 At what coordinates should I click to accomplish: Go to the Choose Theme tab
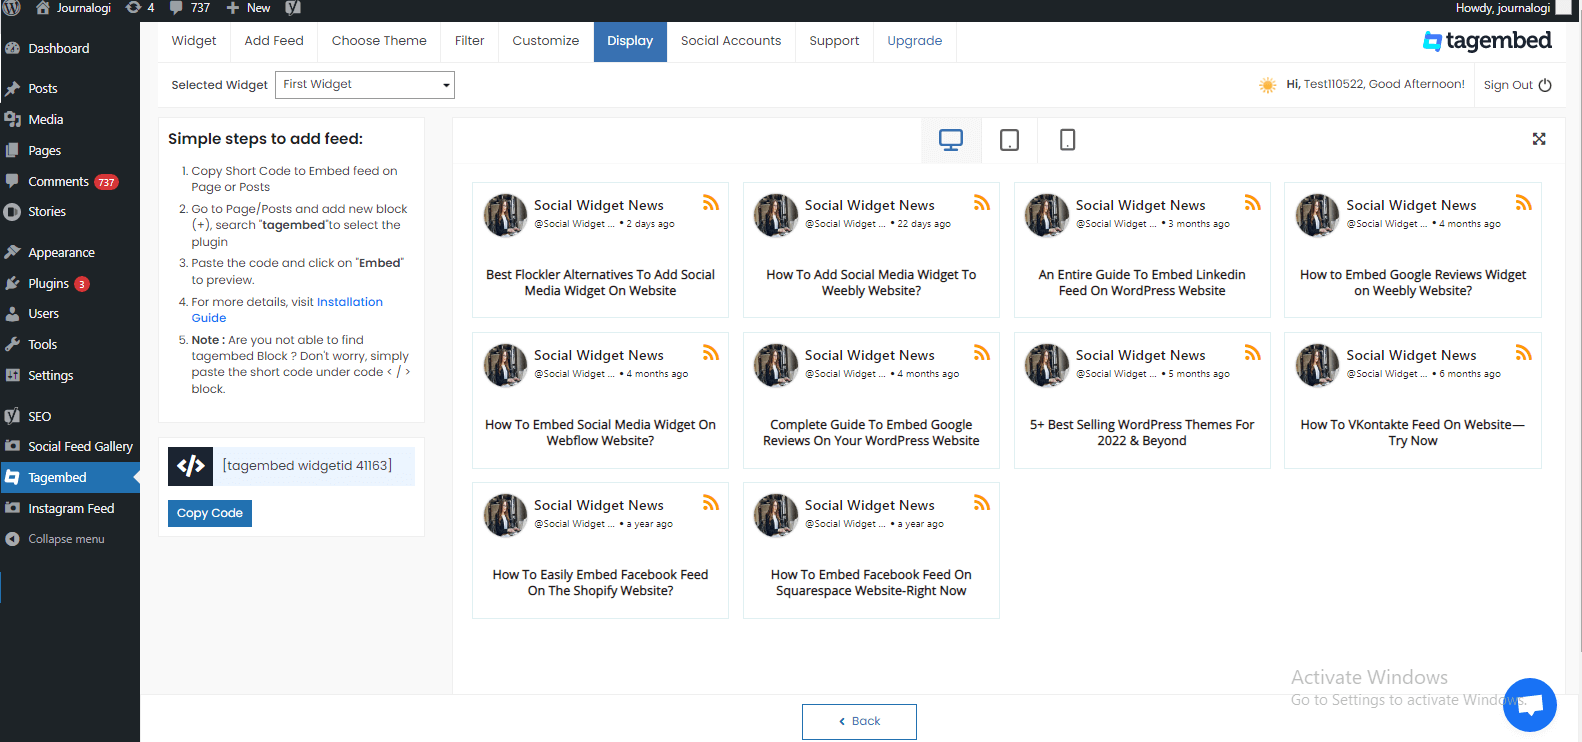pyautogui.click(x=379, y=41)
